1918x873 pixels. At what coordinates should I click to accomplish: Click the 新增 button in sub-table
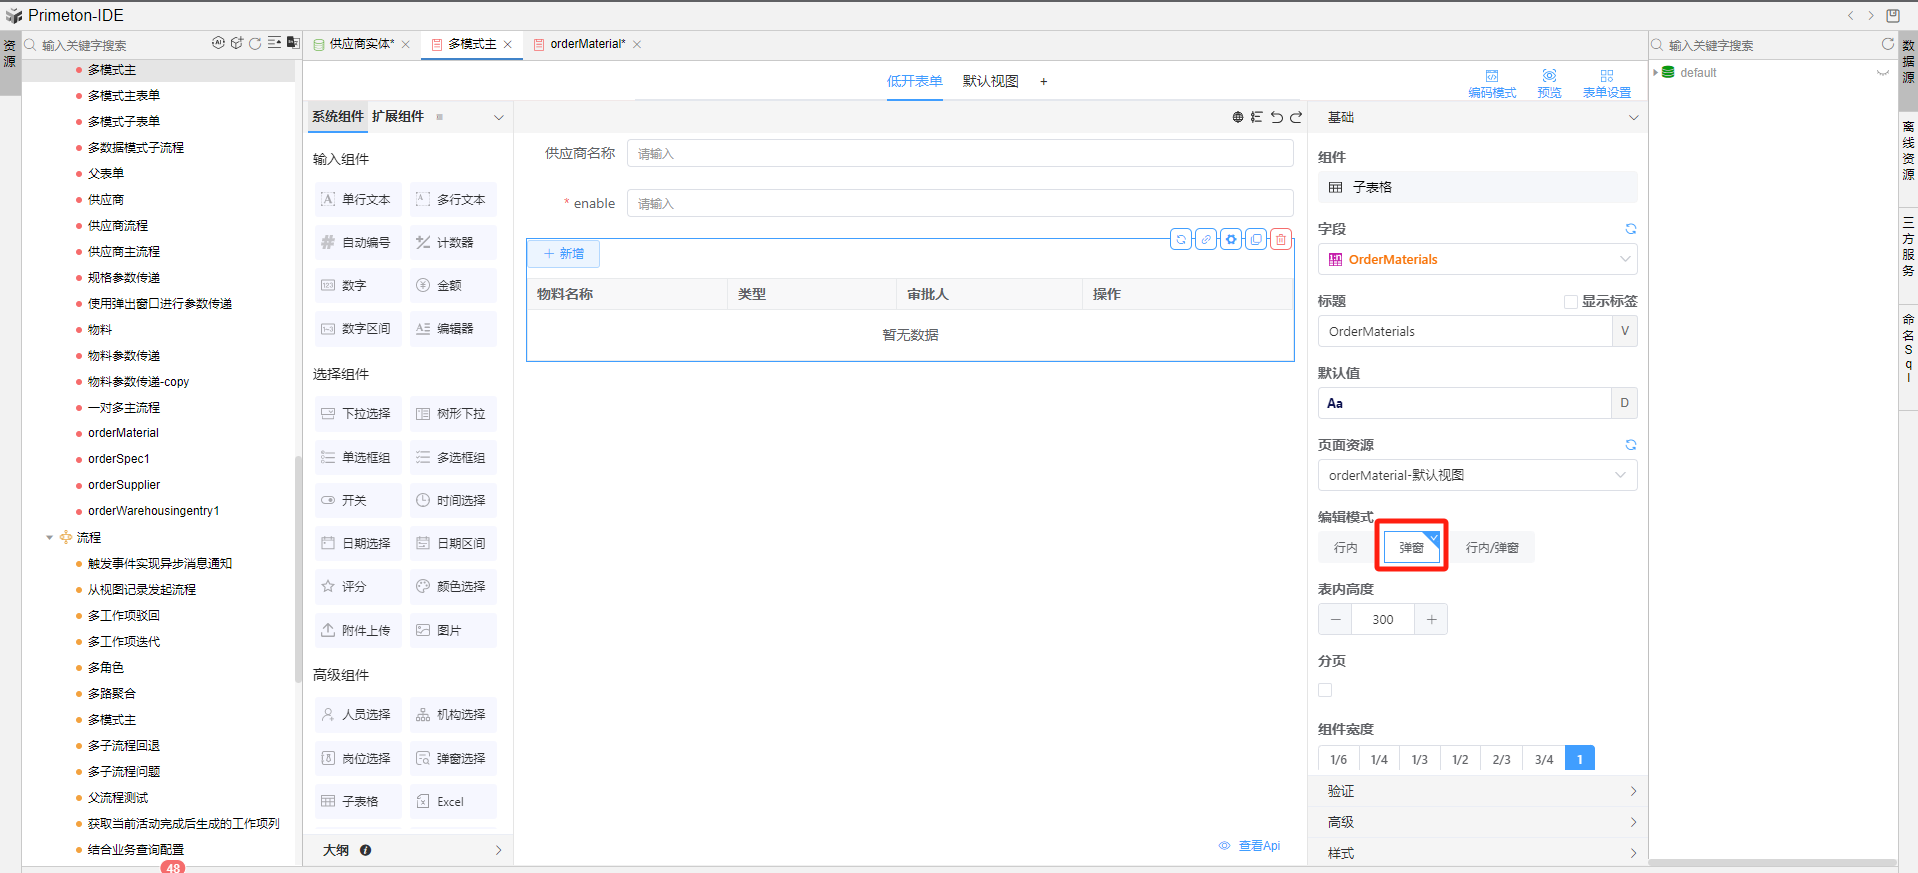tap(564, 254)
